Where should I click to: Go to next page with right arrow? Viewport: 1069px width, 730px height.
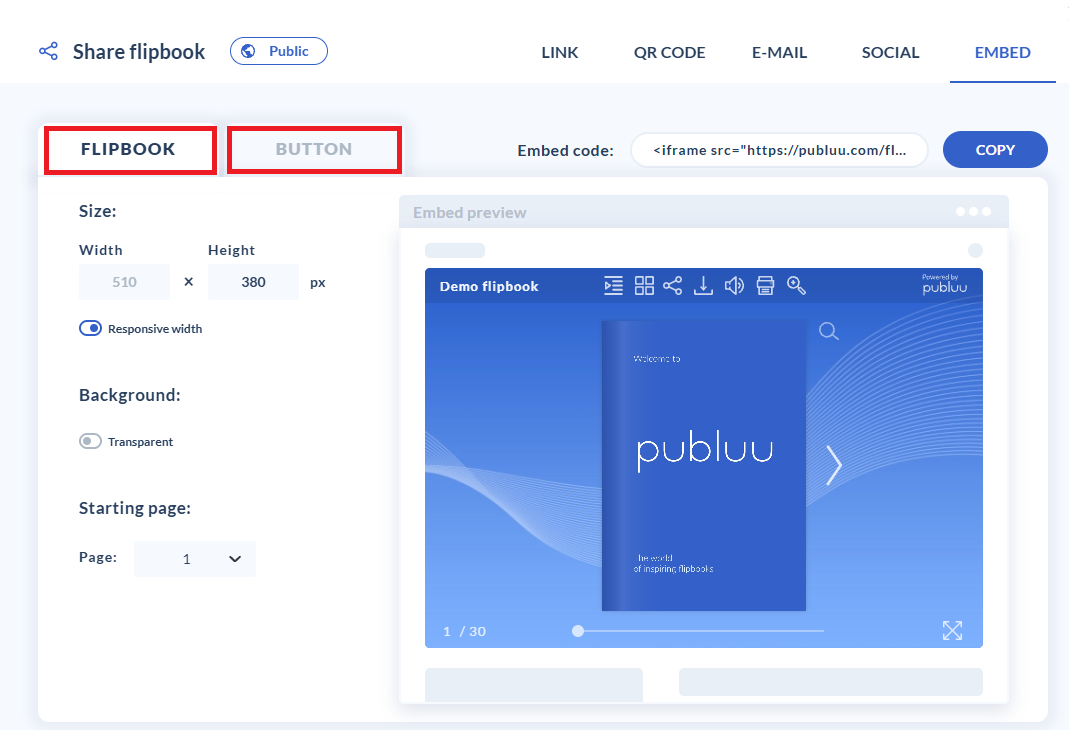(x=834, y=466)
